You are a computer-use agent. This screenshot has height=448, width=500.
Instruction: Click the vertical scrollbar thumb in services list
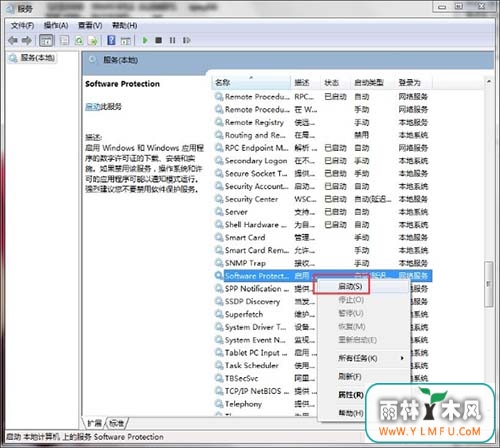489,284
